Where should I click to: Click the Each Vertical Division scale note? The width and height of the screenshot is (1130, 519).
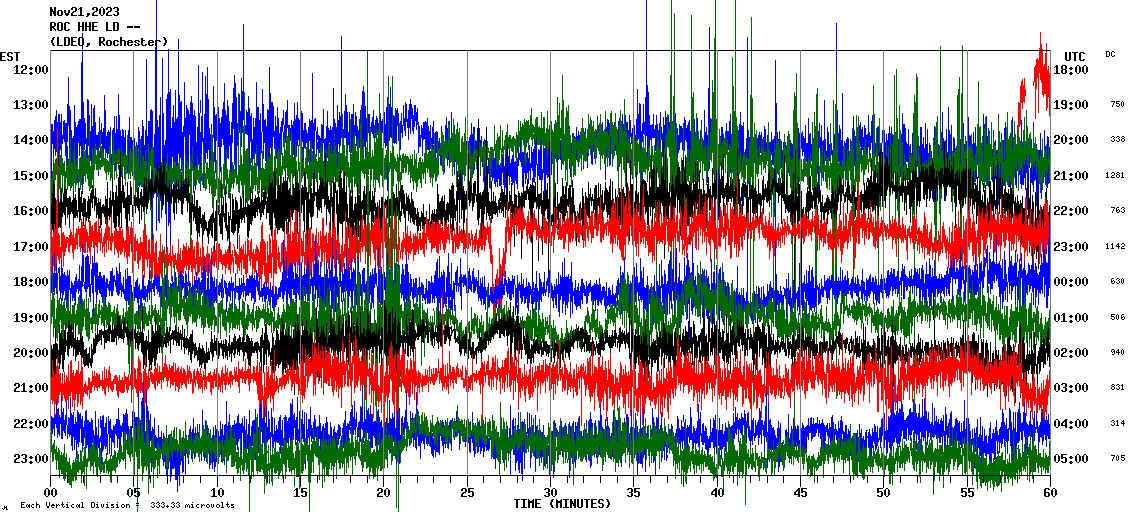pos(127,506)
